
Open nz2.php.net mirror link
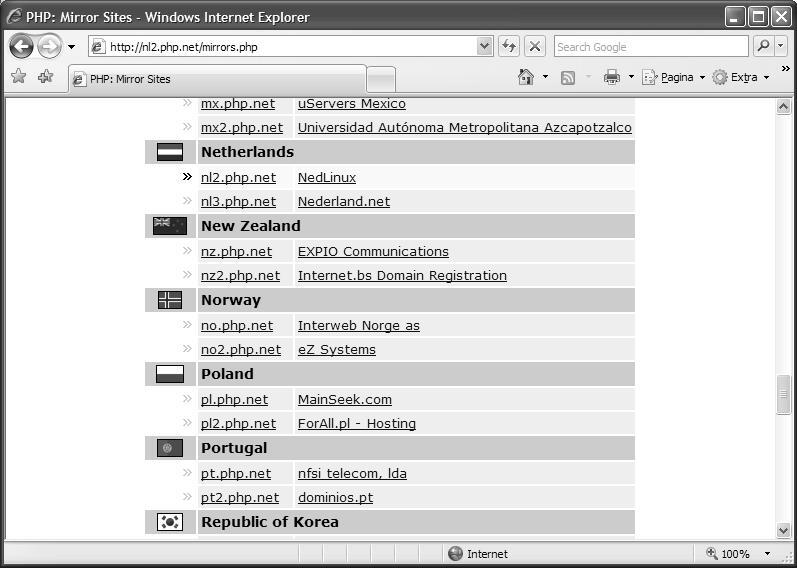tap(240, 276)
